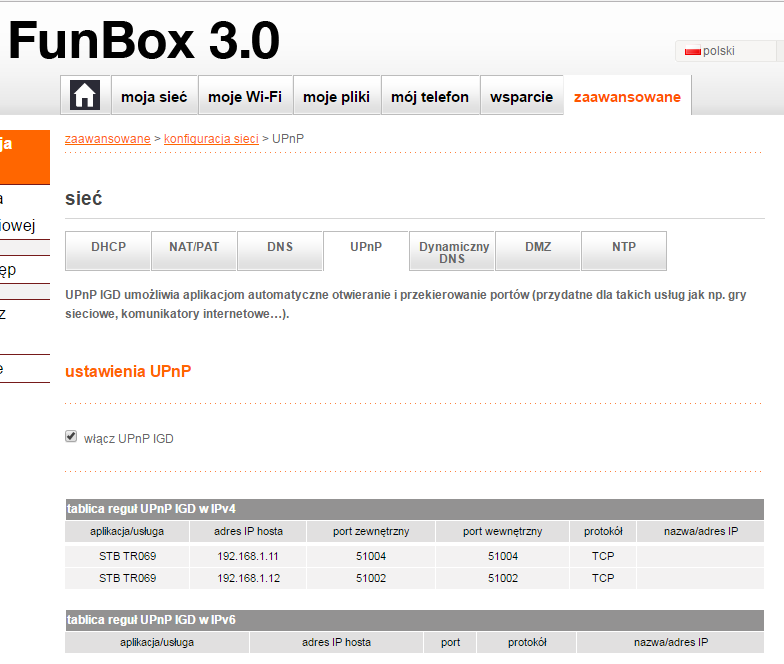Switch to the NAT/PAT tab

(194, 250)
